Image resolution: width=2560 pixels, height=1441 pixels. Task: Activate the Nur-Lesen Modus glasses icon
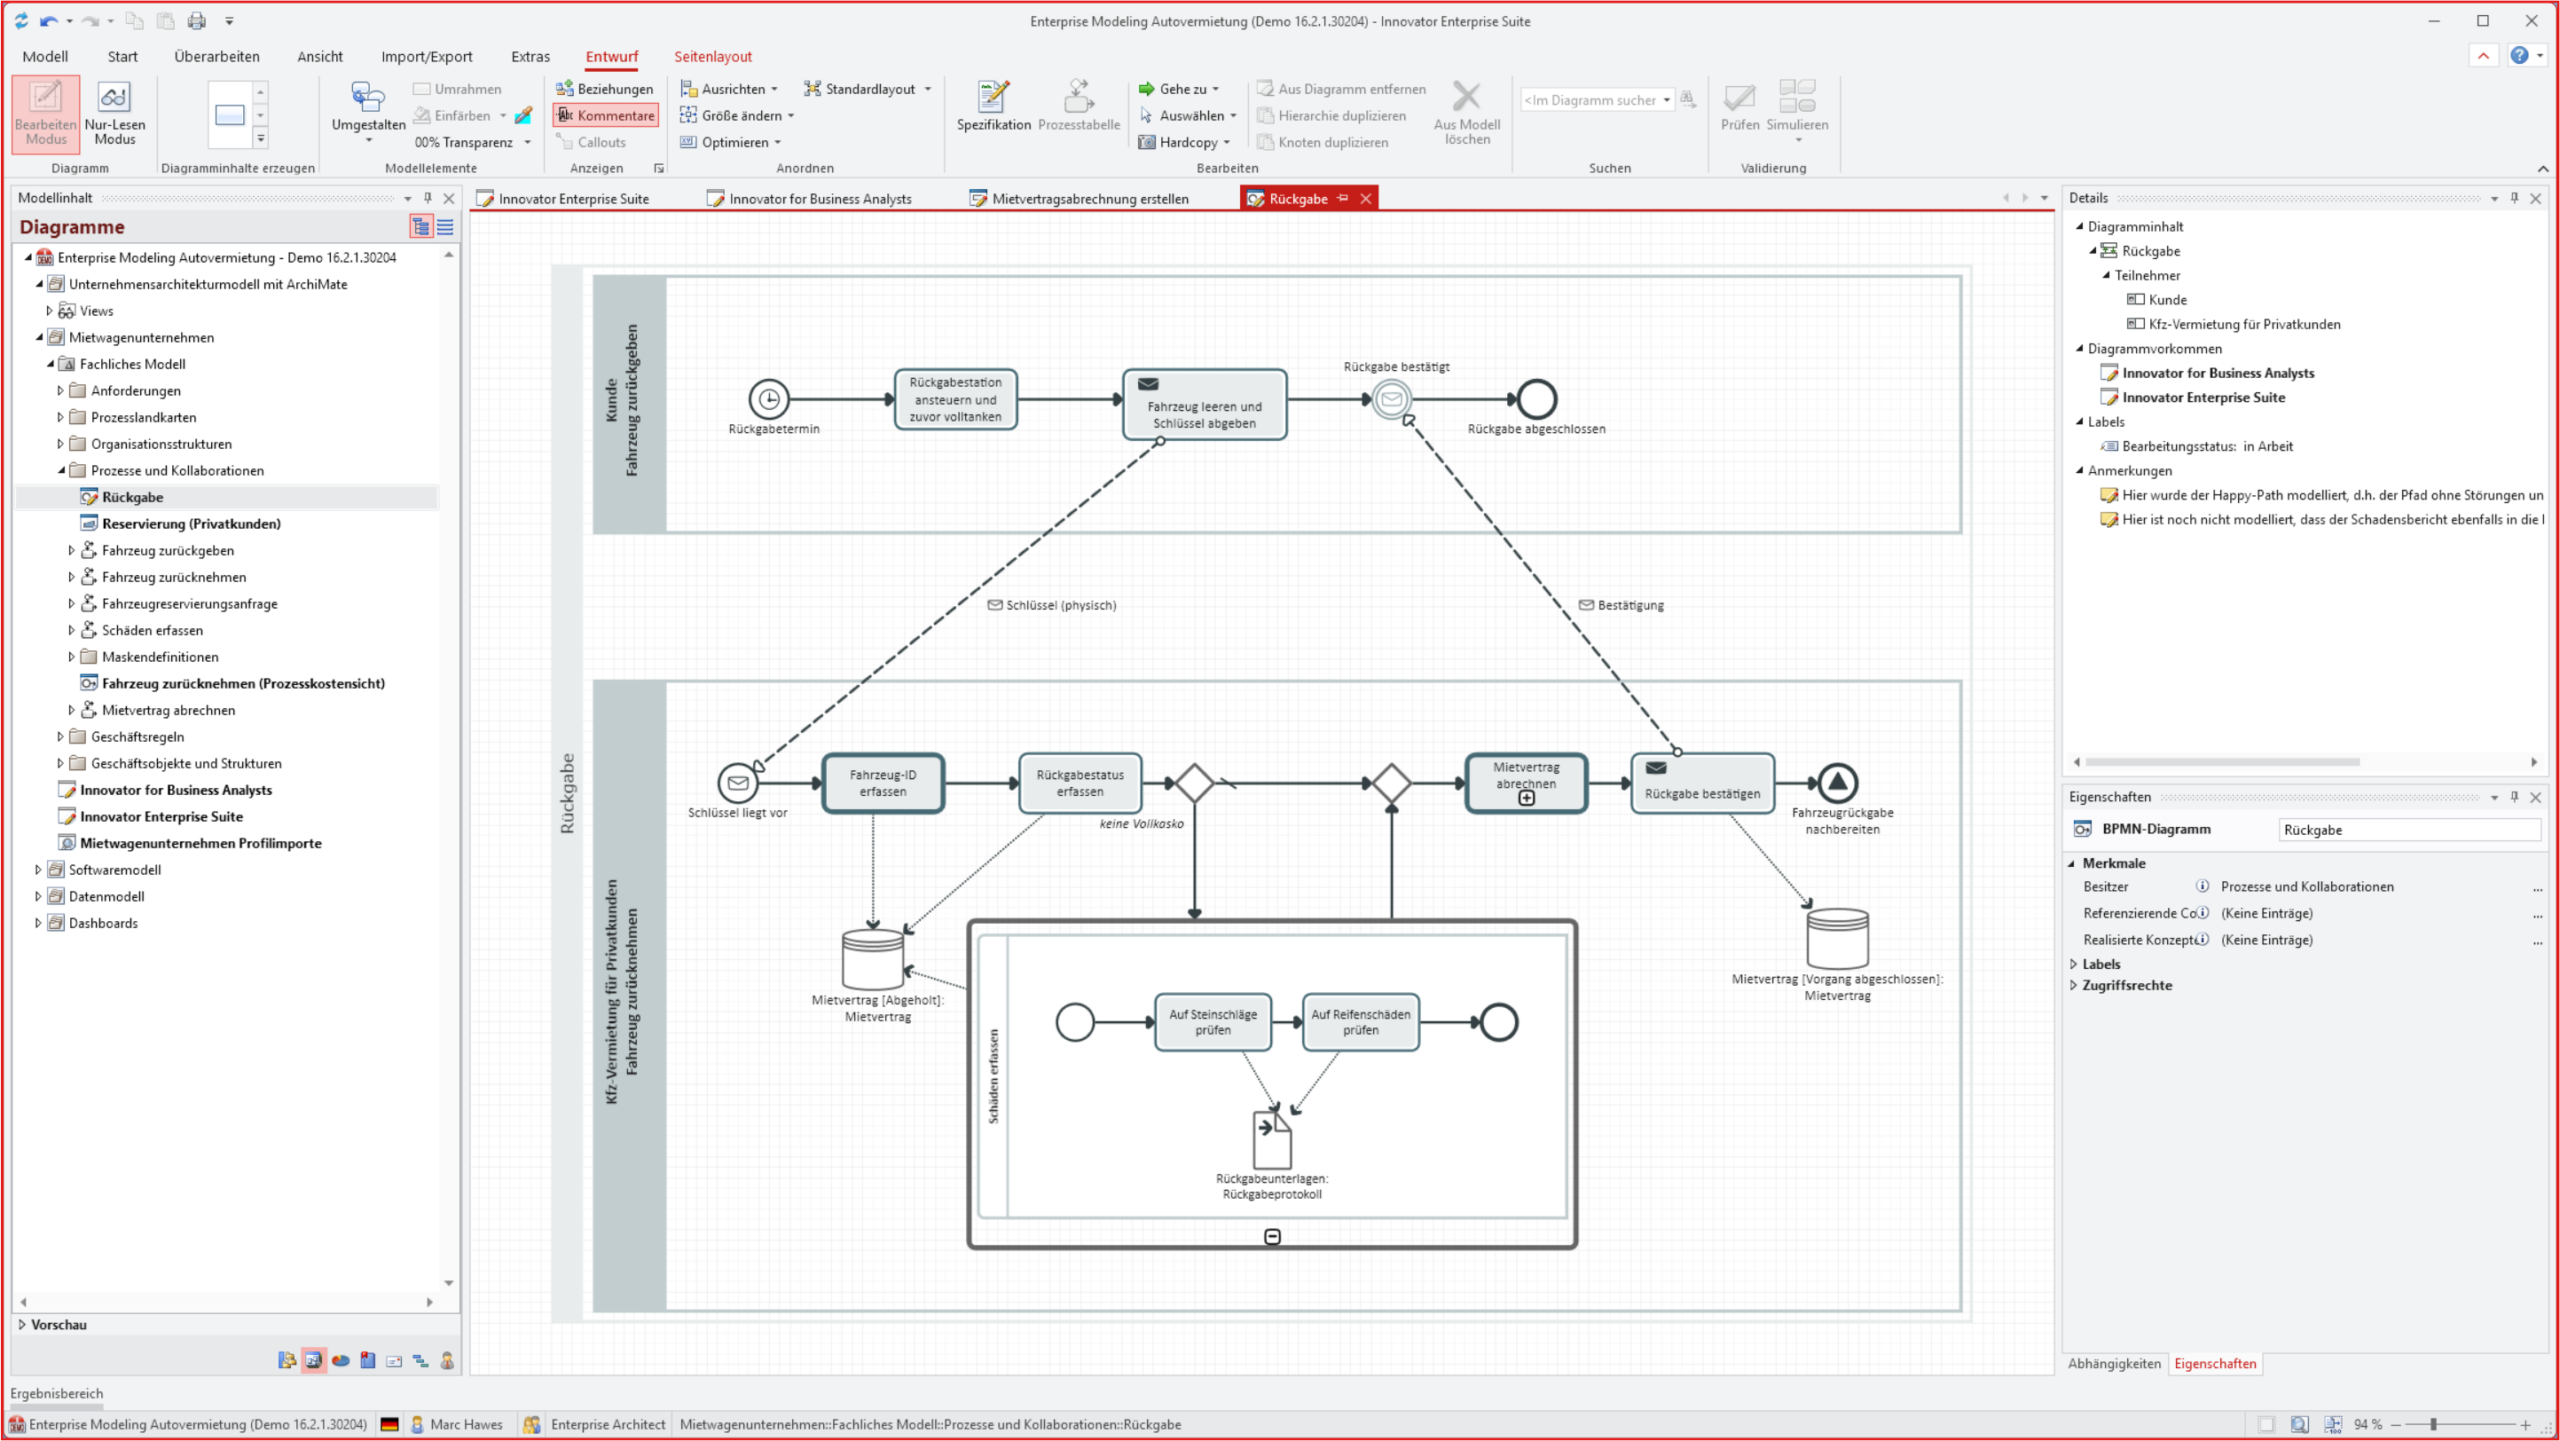point(114,98)
